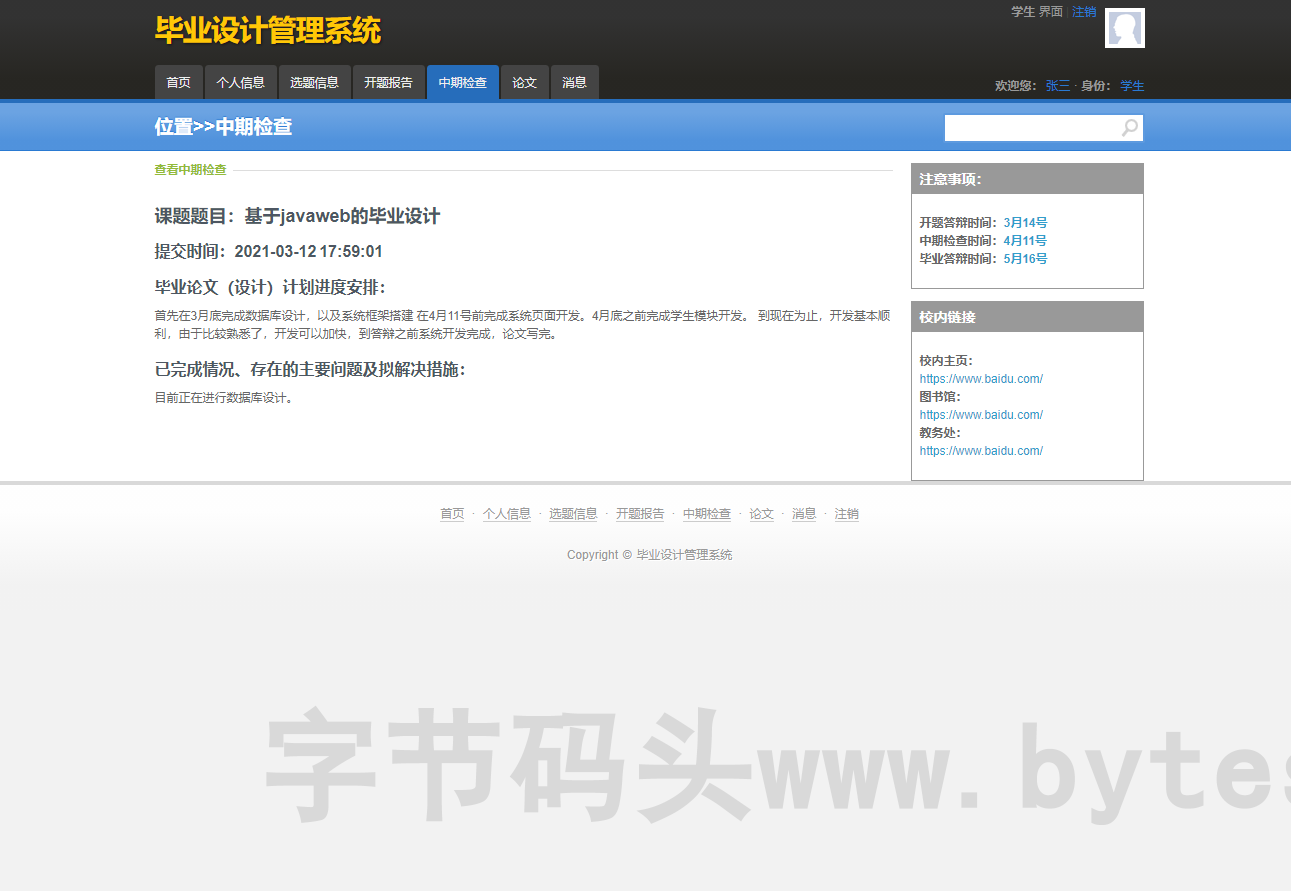Click the 学生 identity link

tap(1132, 86)
